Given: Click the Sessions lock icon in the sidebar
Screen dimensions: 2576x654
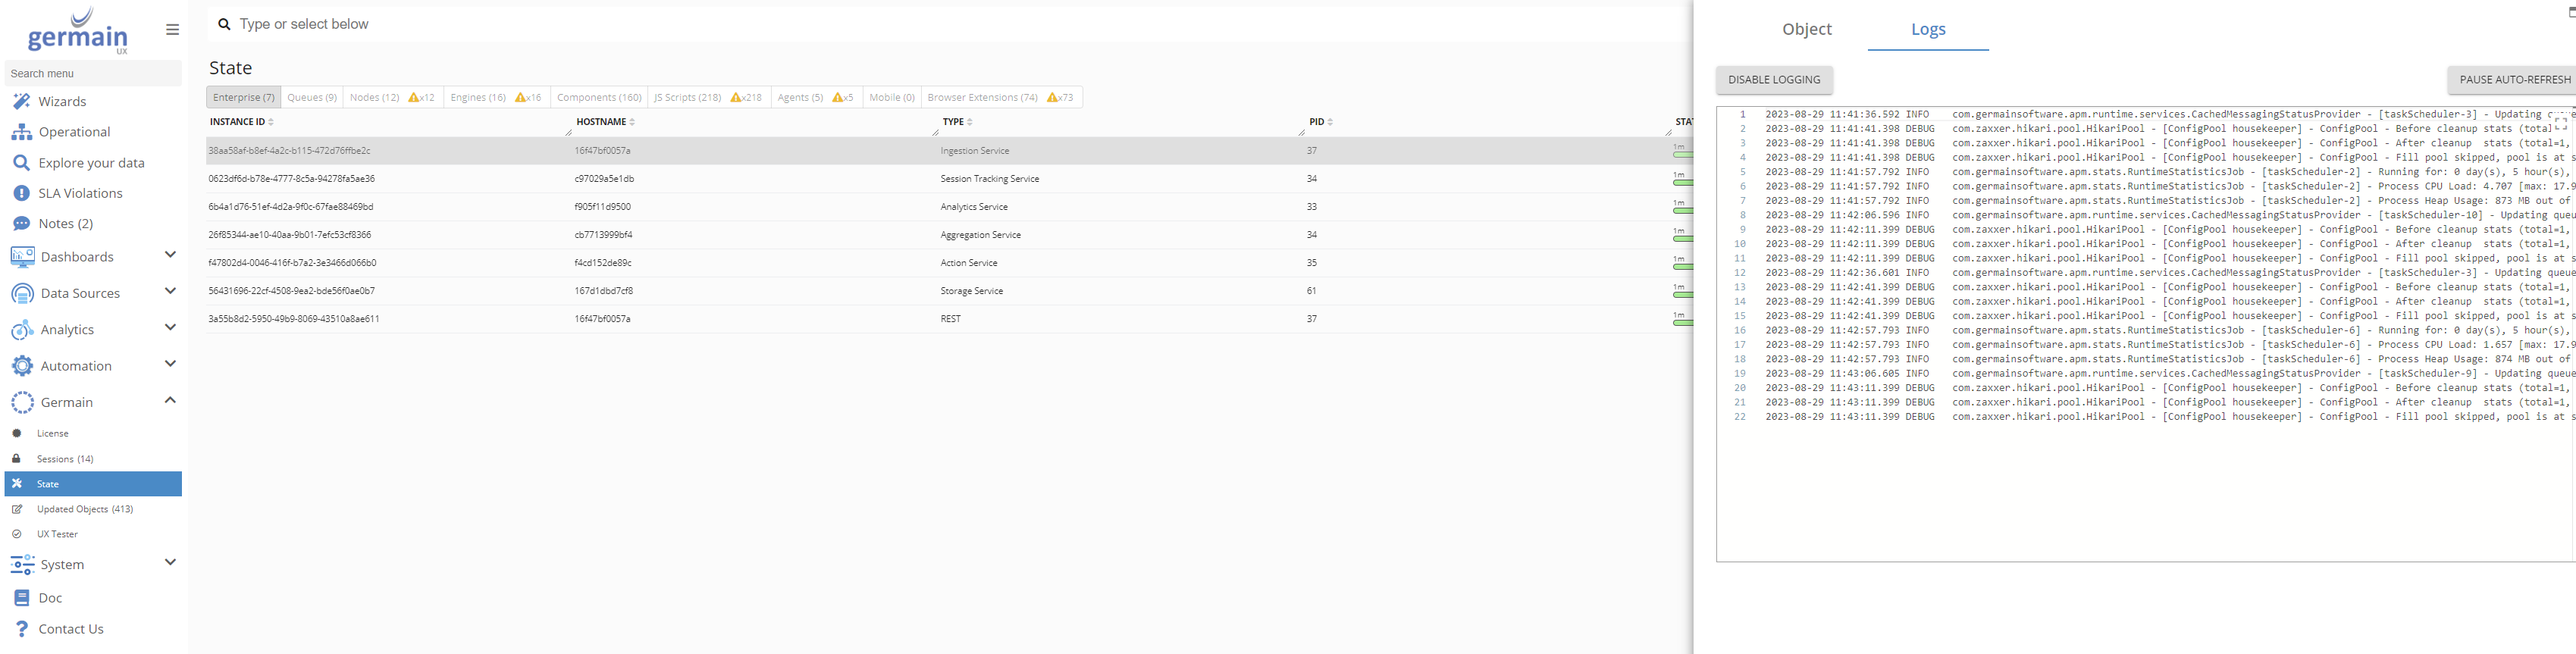Looking at the screenshot, I should (x=16, y=459).
